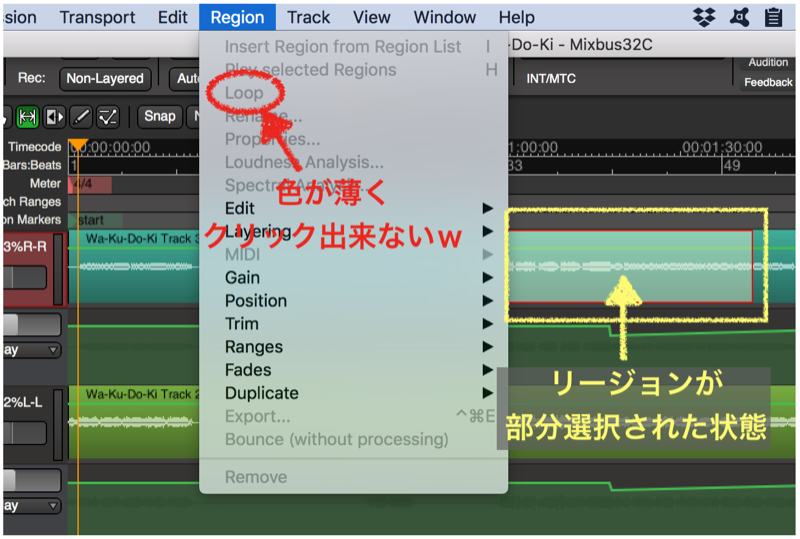
Task: Open the Edit menu in menu bar
Action: click(x=172, y=17)
